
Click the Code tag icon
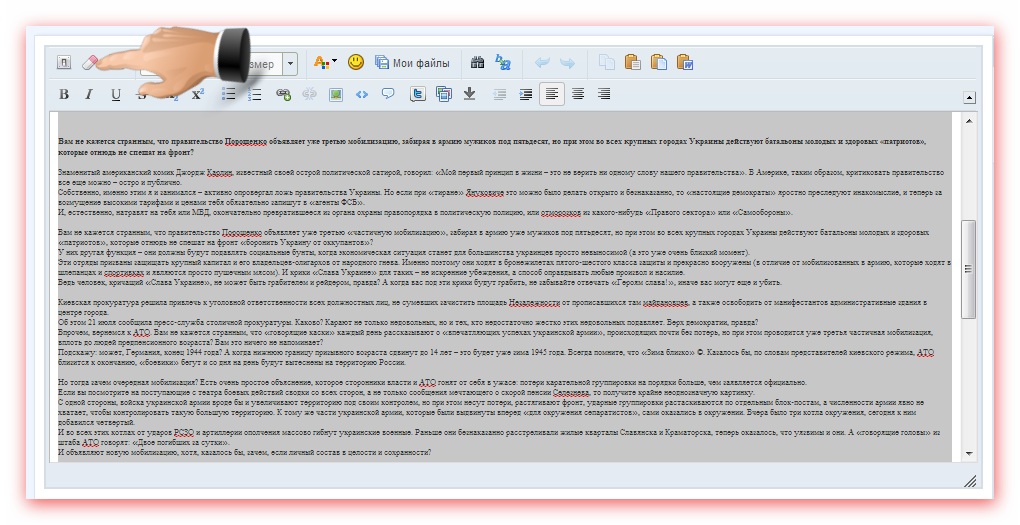coord(362,94)
